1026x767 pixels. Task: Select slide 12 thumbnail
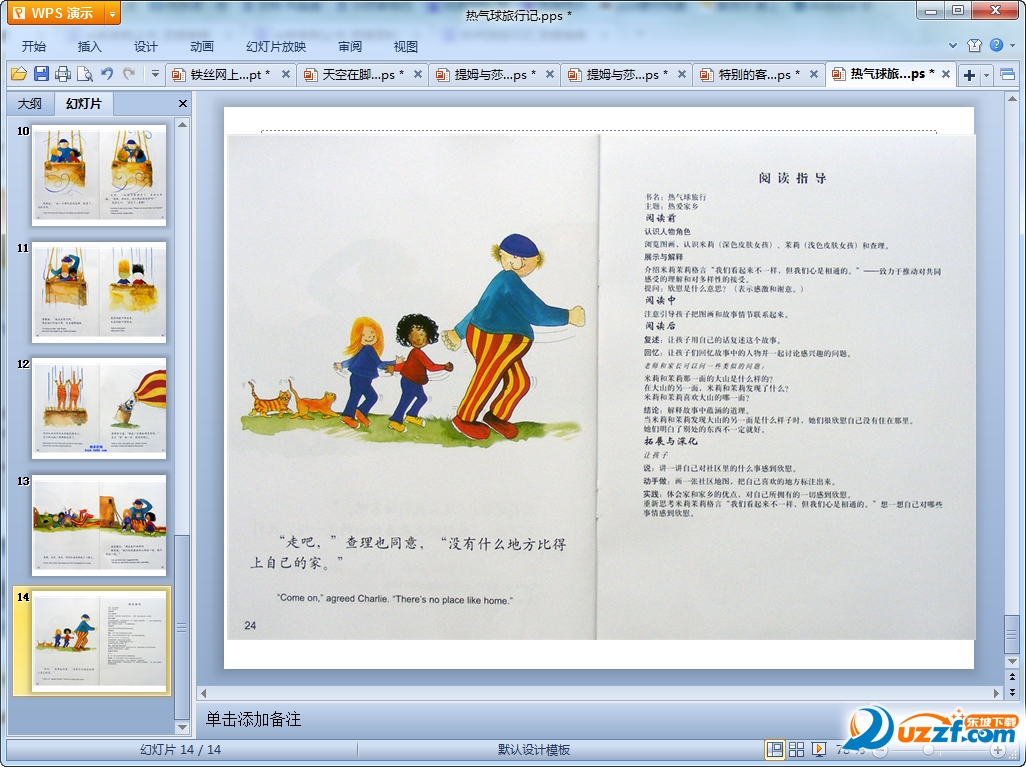click(99, 408)
